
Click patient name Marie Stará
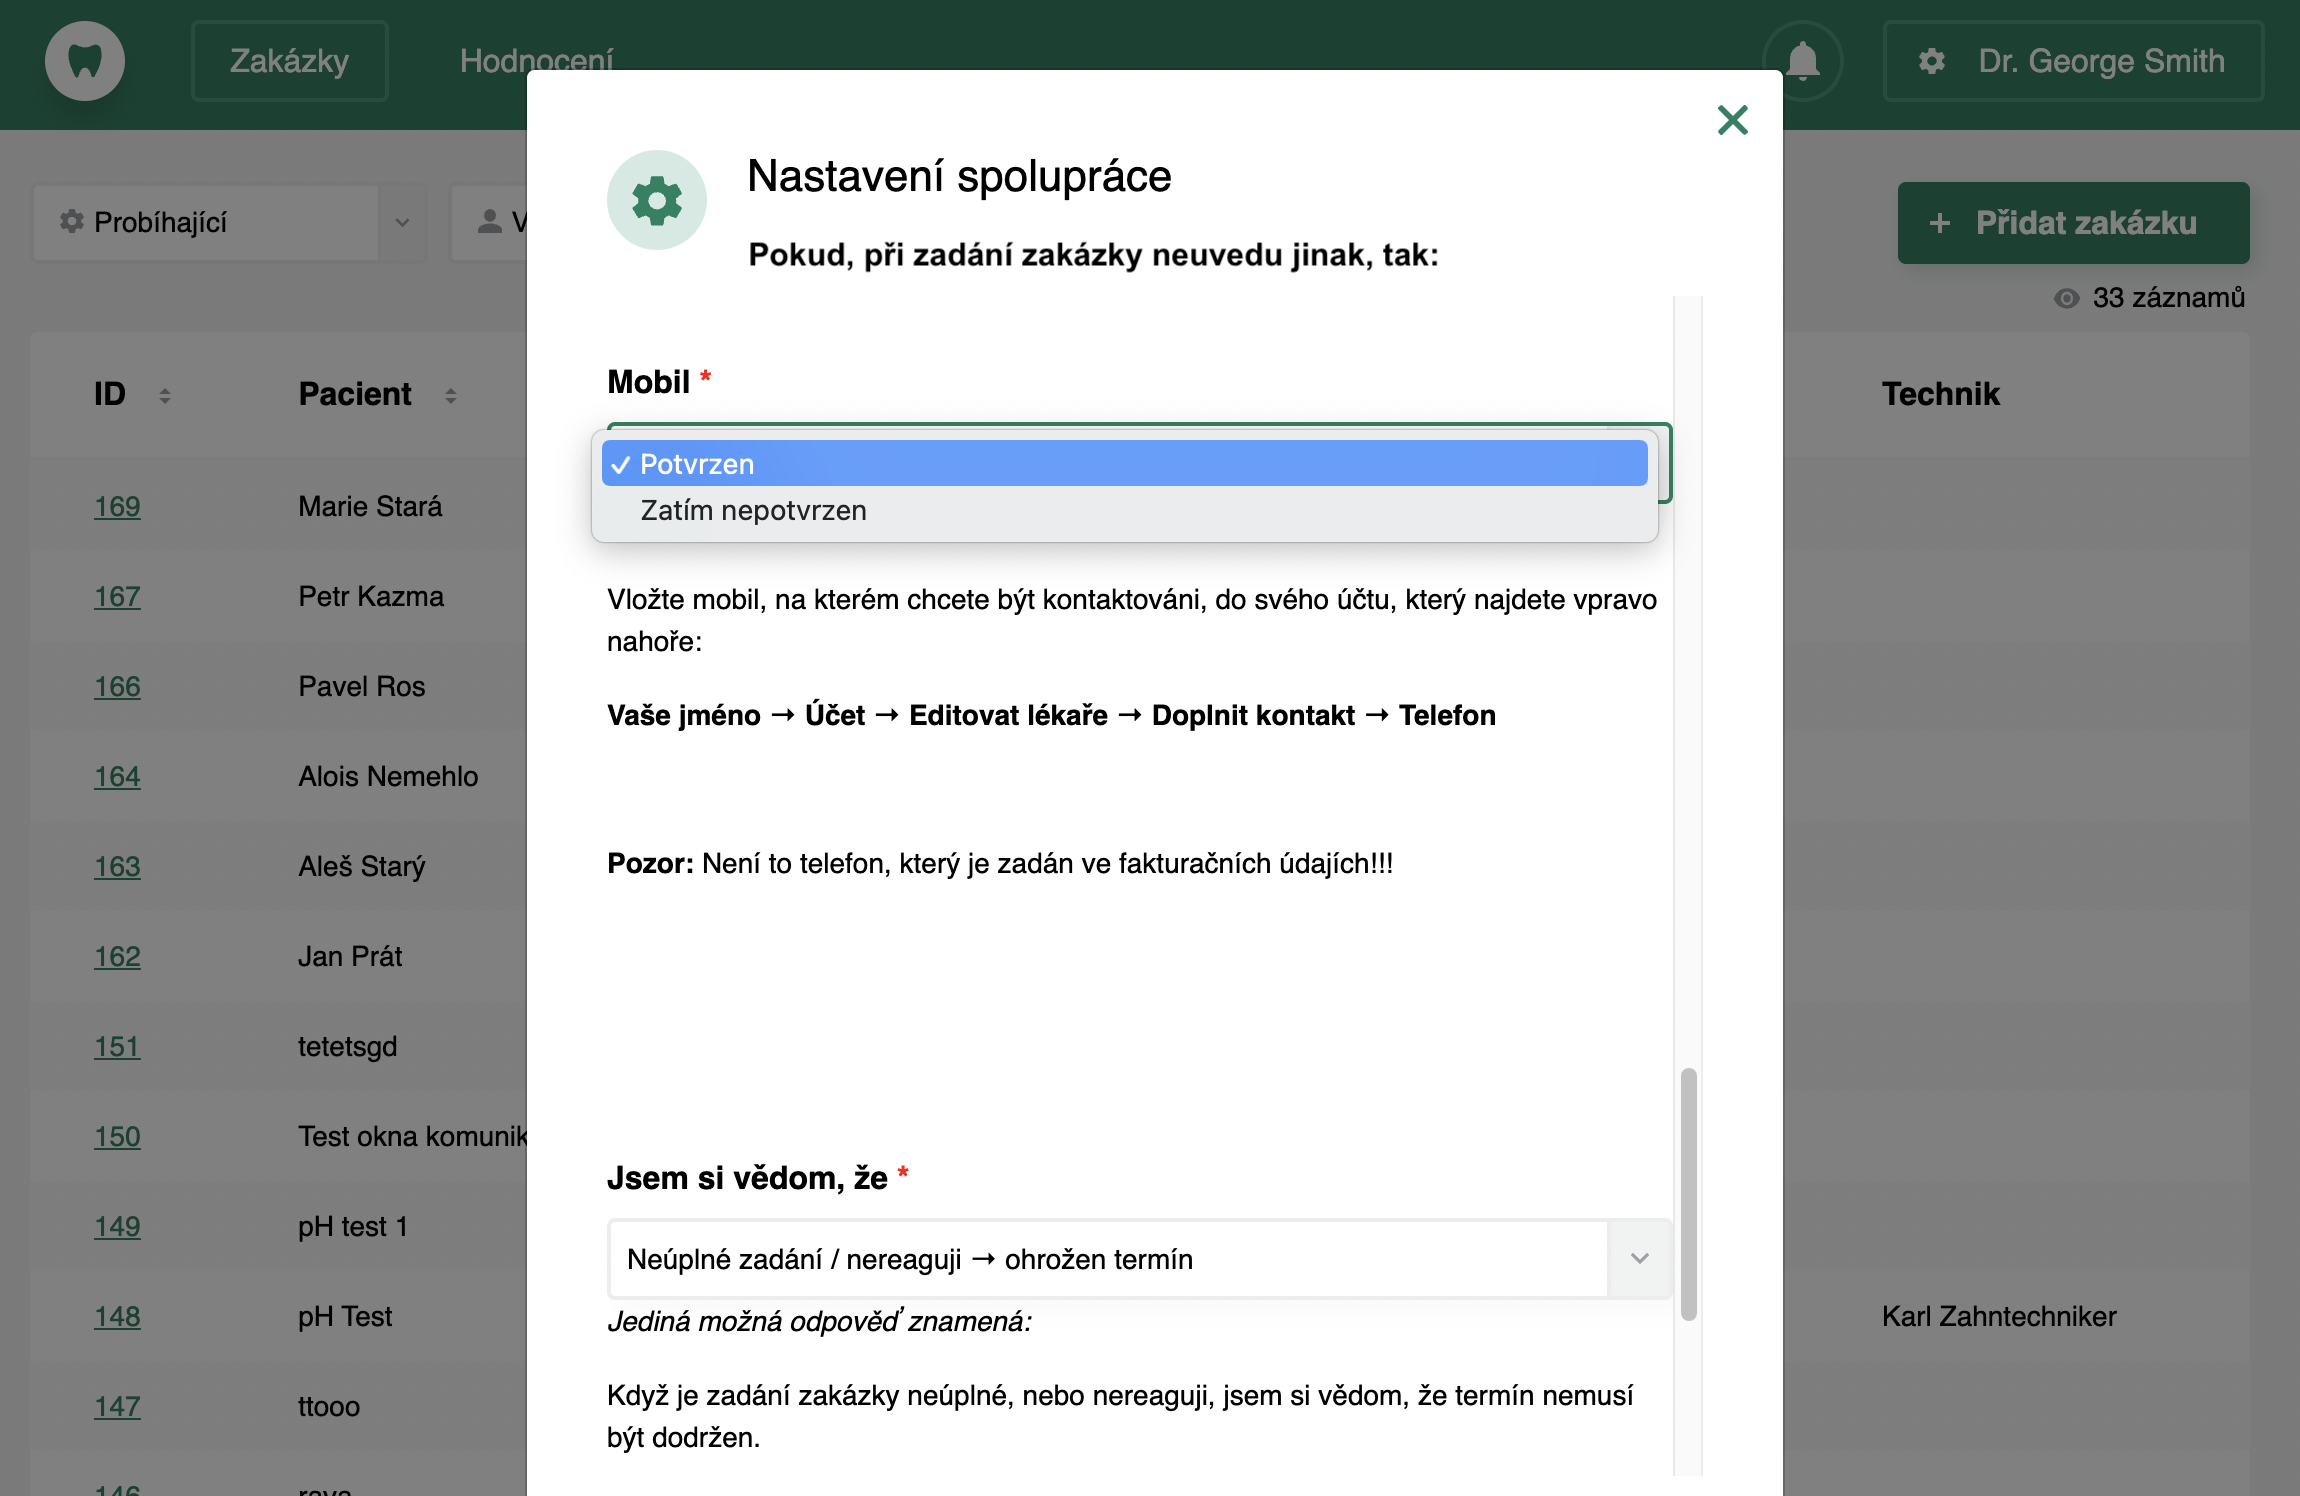click(370, 507)
